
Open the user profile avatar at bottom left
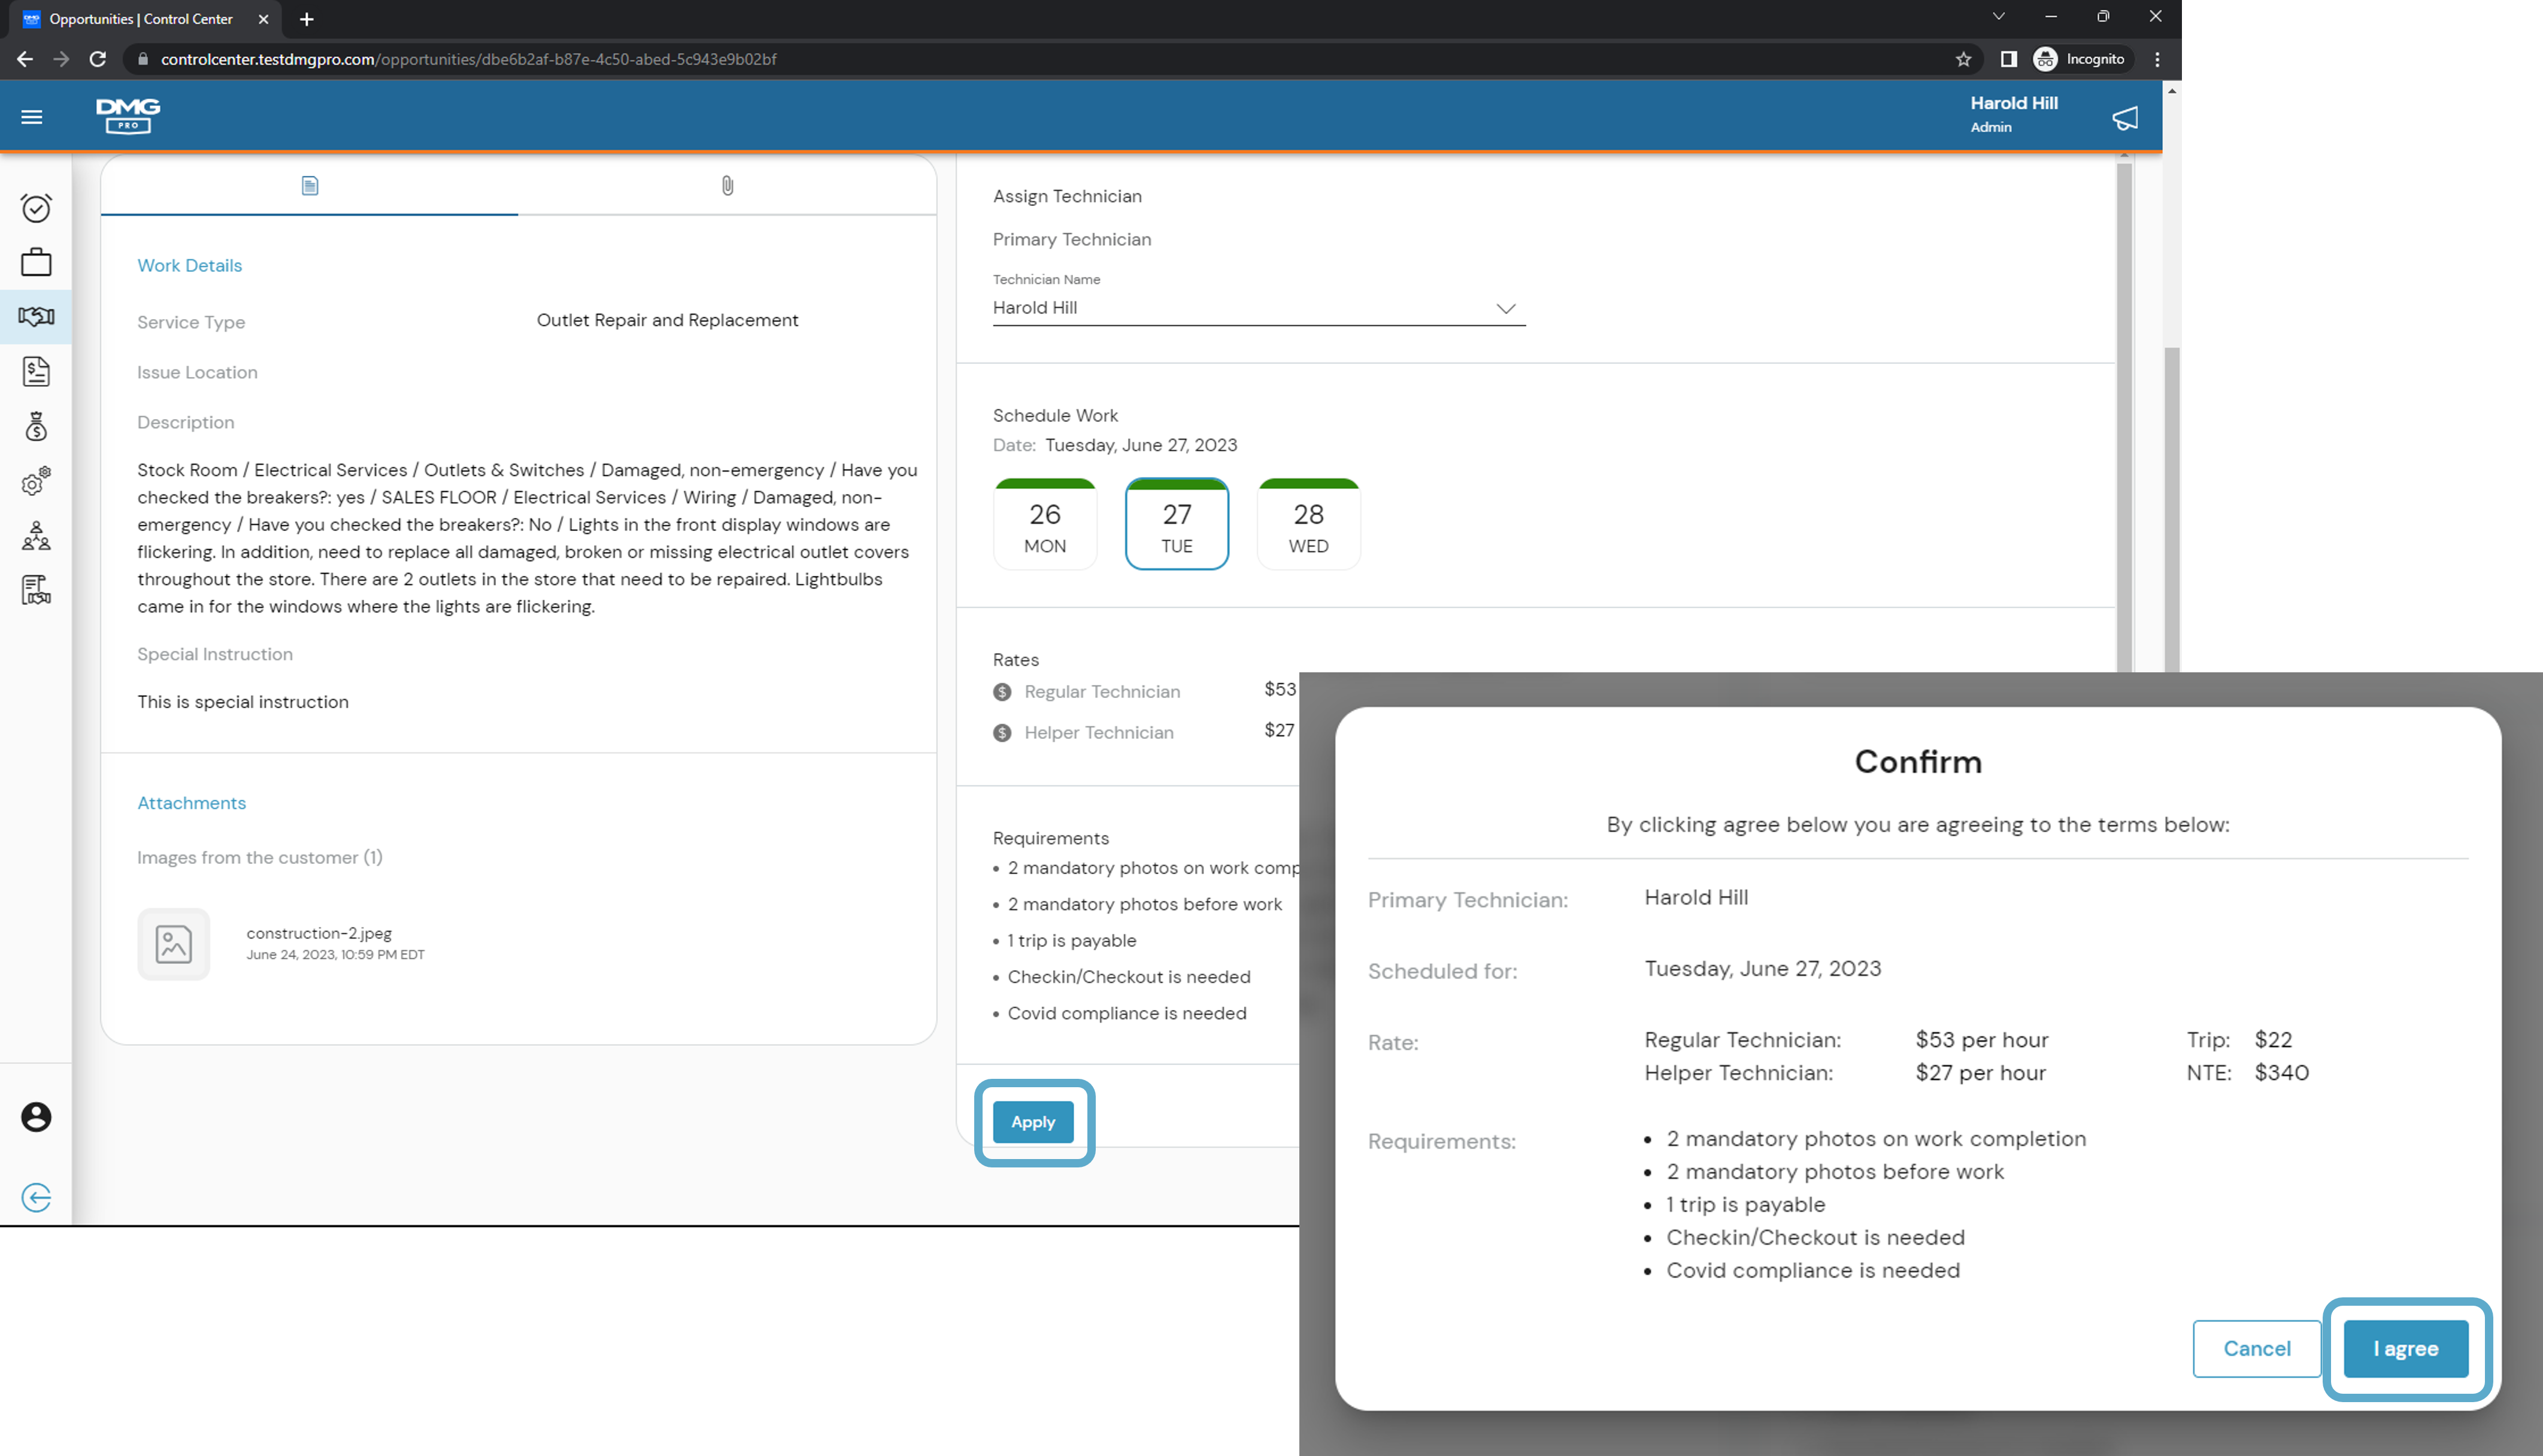click(x=36, y=1117)
